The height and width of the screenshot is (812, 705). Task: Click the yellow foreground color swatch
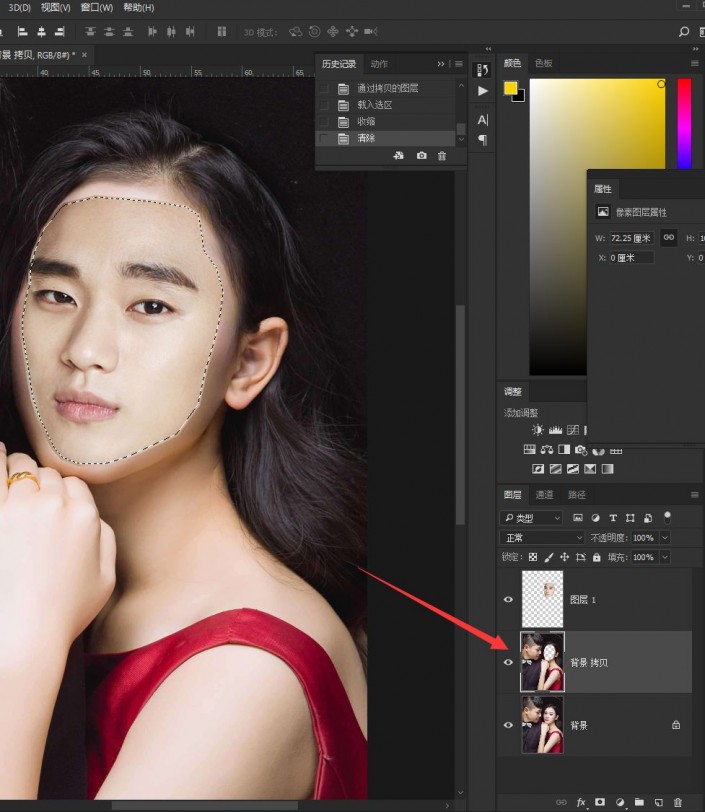click(x=510, y=89)
